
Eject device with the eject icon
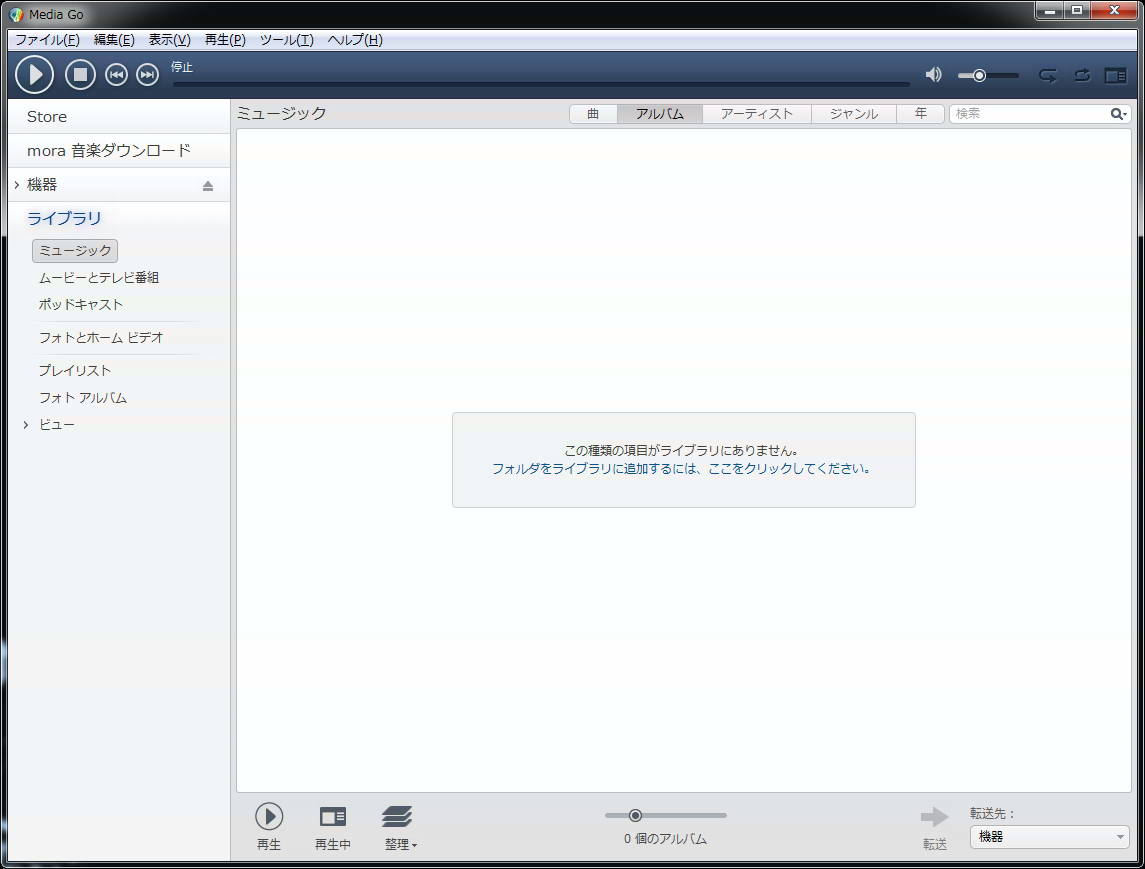(208, 185)
